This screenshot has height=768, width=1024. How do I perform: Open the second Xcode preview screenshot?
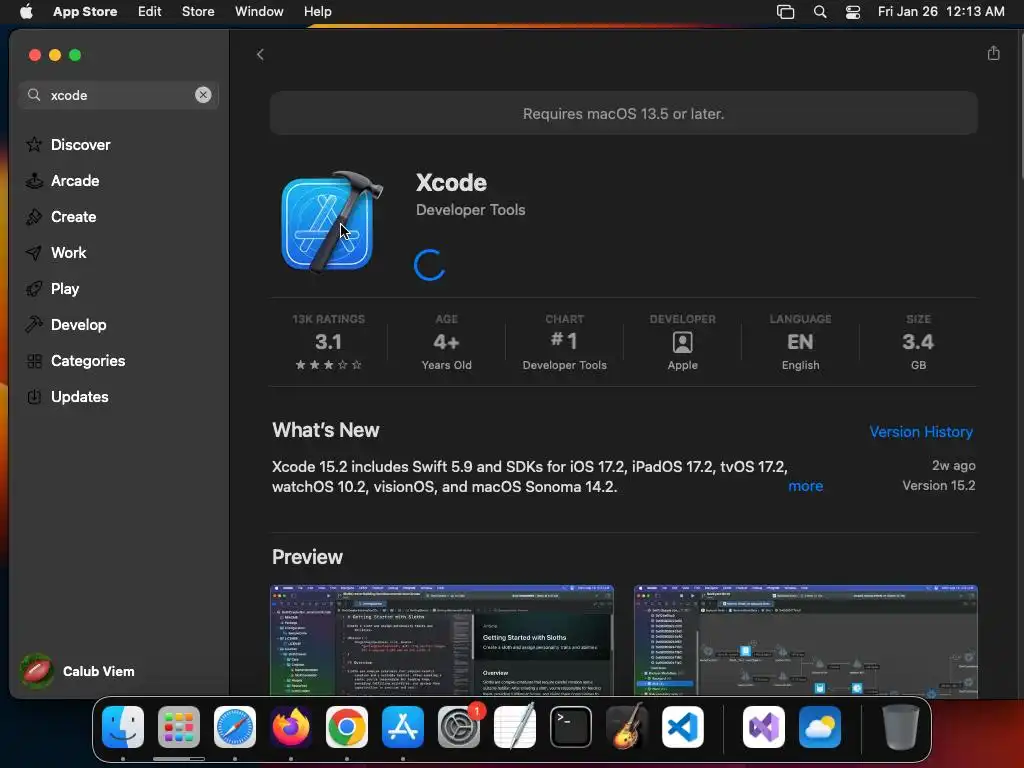click(x=805, y=640)
